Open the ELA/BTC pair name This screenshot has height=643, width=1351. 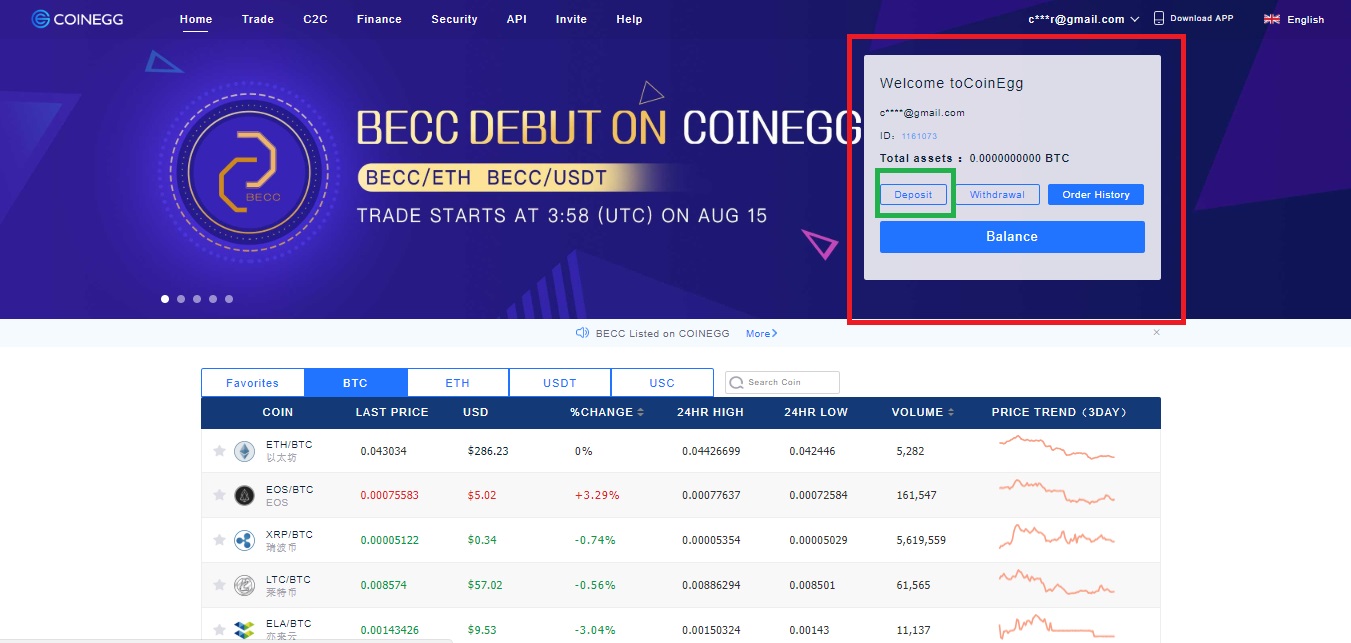click(288, 624)
